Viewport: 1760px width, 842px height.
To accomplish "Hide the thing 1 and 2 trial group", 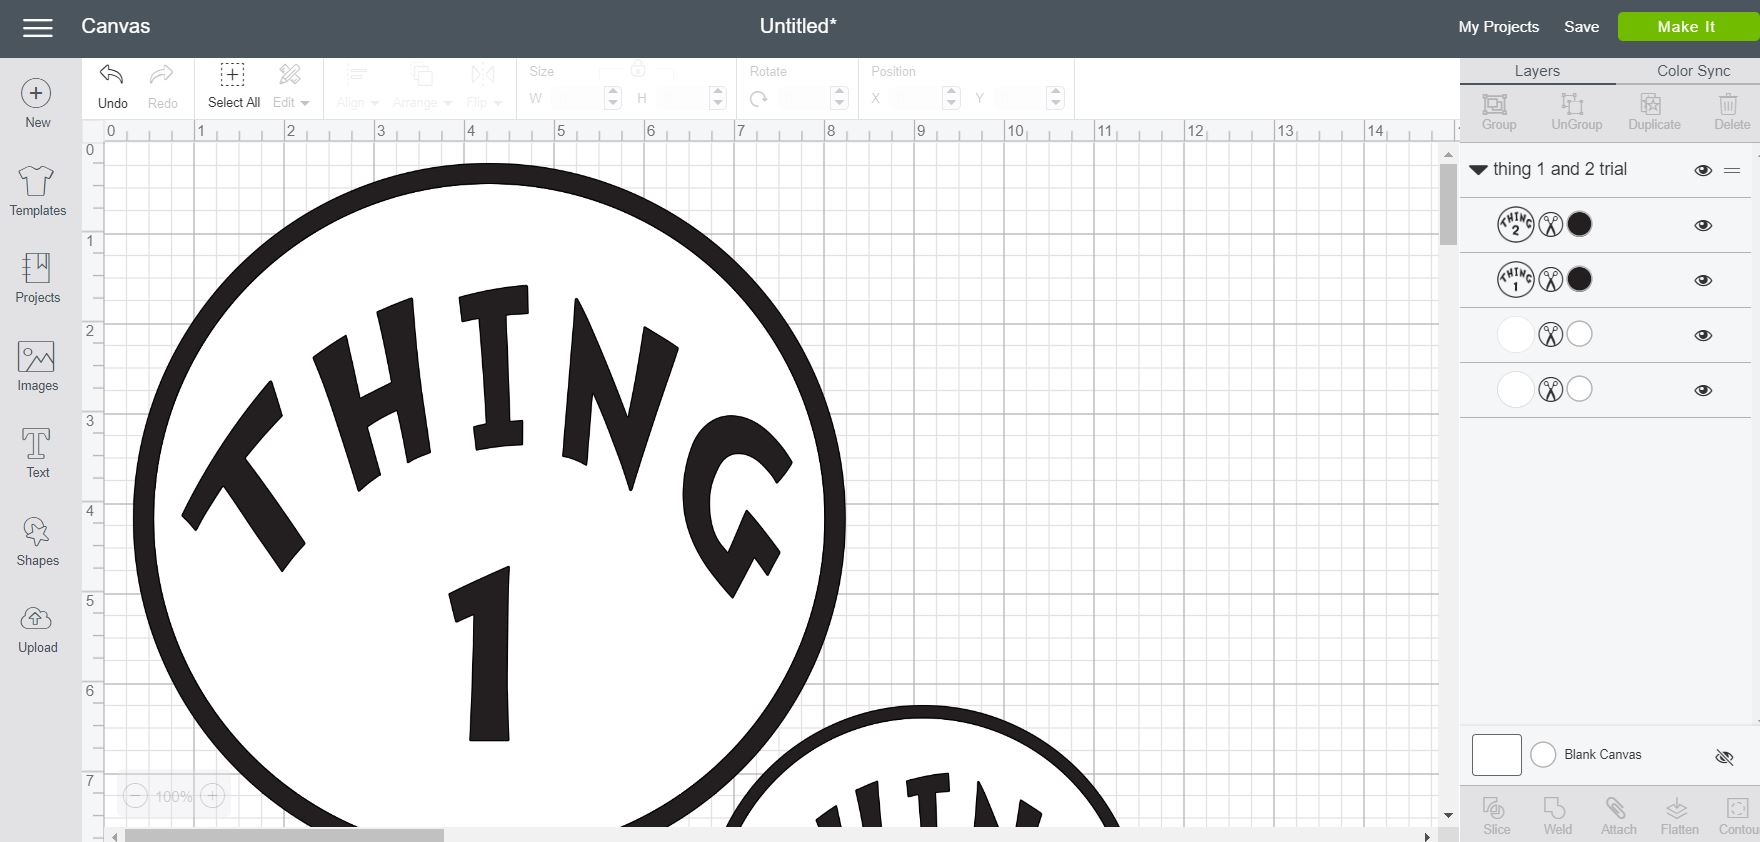I will (1703, 170).
